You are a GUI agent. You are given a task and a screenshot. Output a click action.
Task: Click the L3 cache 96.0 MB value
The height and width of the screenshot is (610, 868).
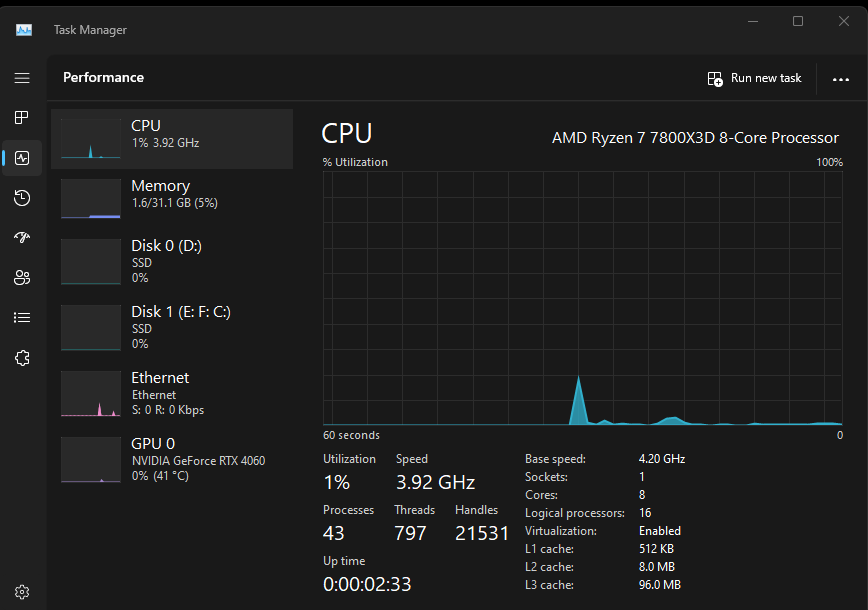tap(660, 585)
